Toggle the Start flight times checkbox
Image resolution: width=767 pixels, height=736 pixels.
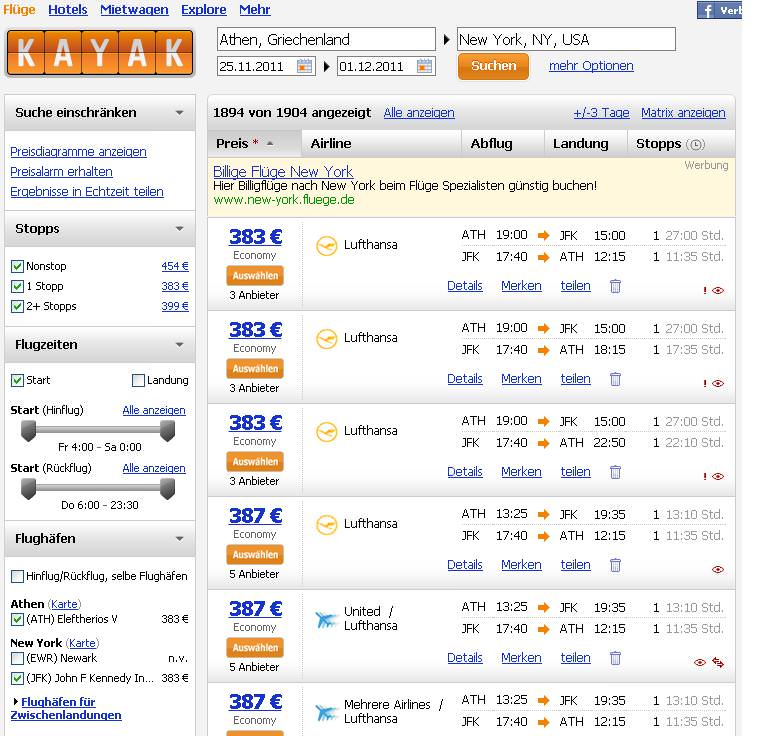tap(17, 380)
